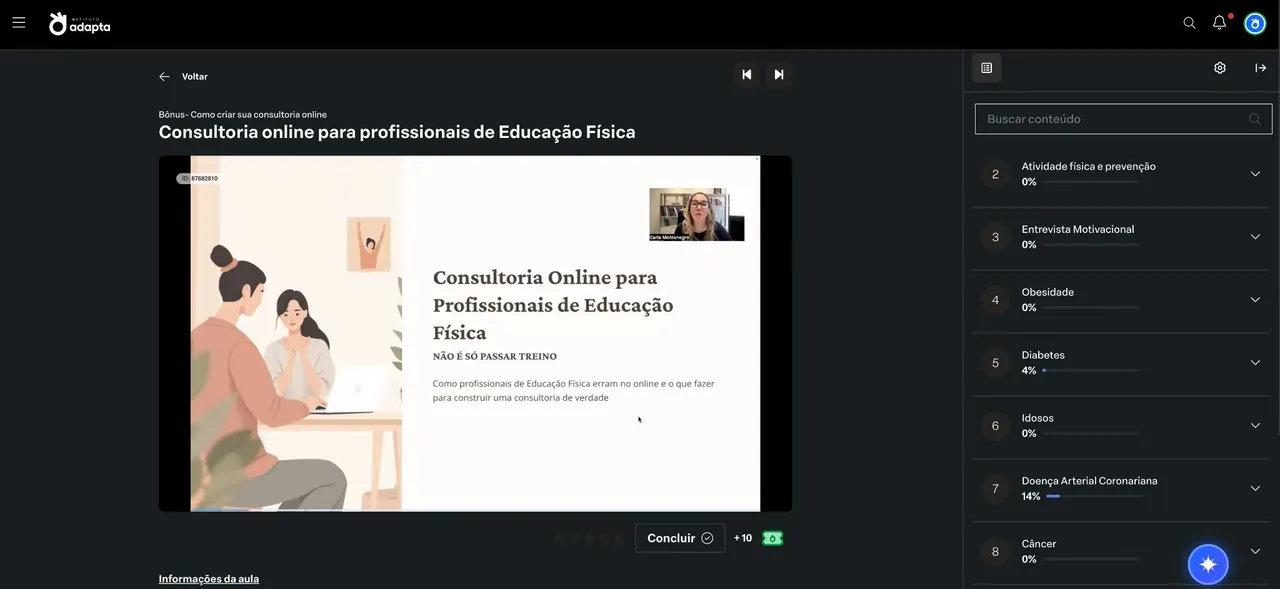Select Obesidade module title
Viewport: 1280px width, 589px height.
coord(1047,292)
